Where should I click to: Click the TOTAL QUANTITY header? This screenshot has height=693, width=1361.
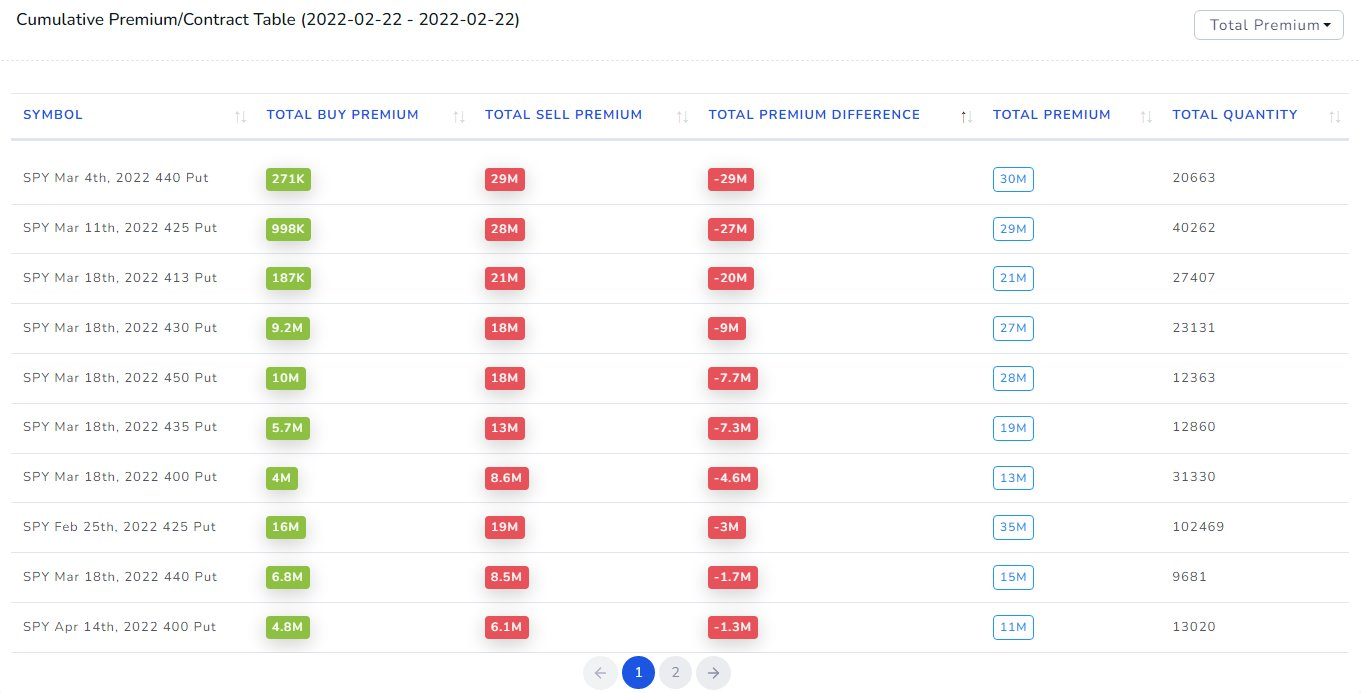pyautogui.click(x=1235, y=115)
